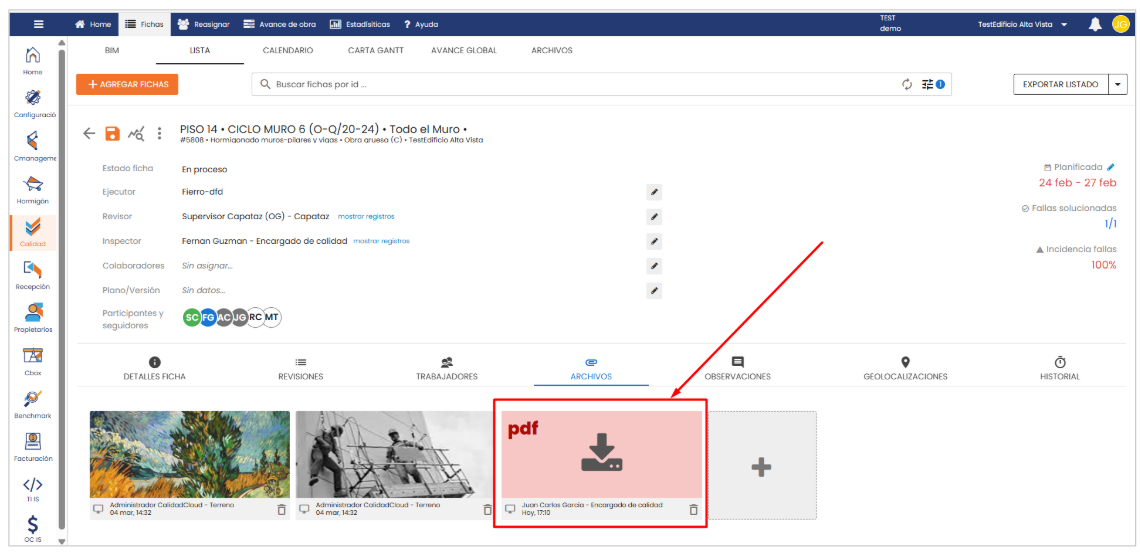The image size is (1140, 554).
Task: Open the Observaciones tab
Action: click(737, 368)
